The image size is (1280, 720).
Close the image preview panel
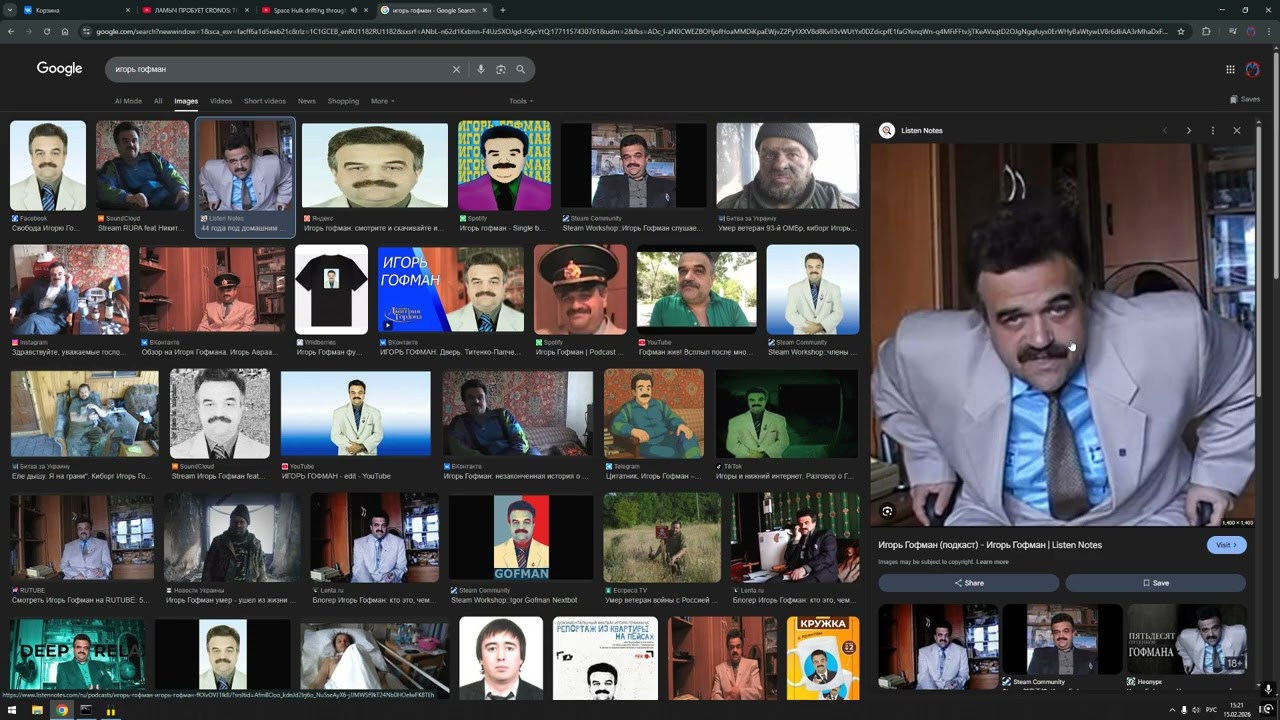coord(1237,130)
